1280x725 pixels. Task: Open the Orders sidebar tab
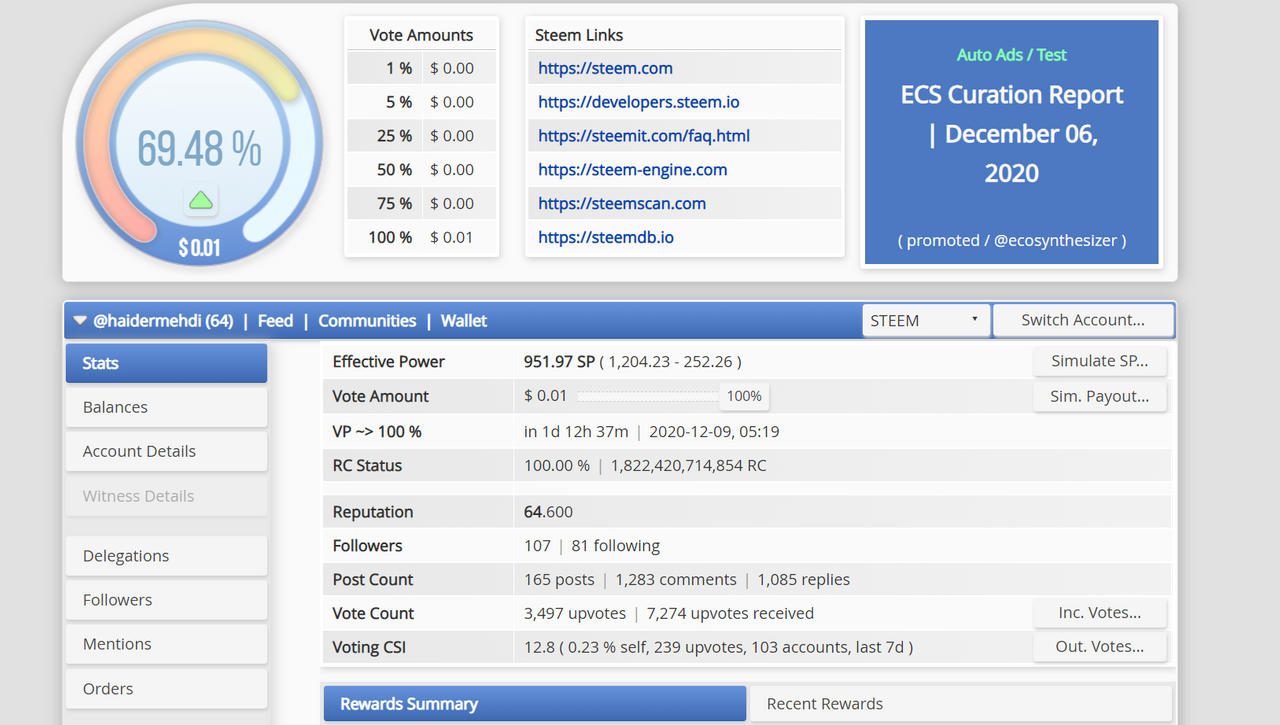tap(166, 689)
